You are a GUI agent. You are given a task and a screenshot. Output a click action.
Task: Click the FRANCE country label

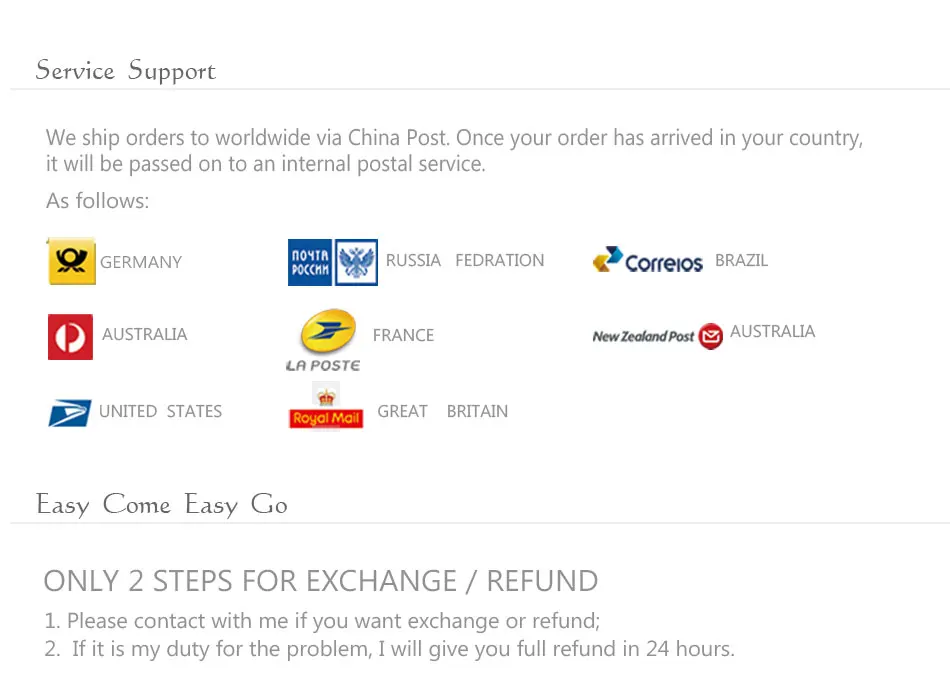pyautogui.click(x=404, y=335)
